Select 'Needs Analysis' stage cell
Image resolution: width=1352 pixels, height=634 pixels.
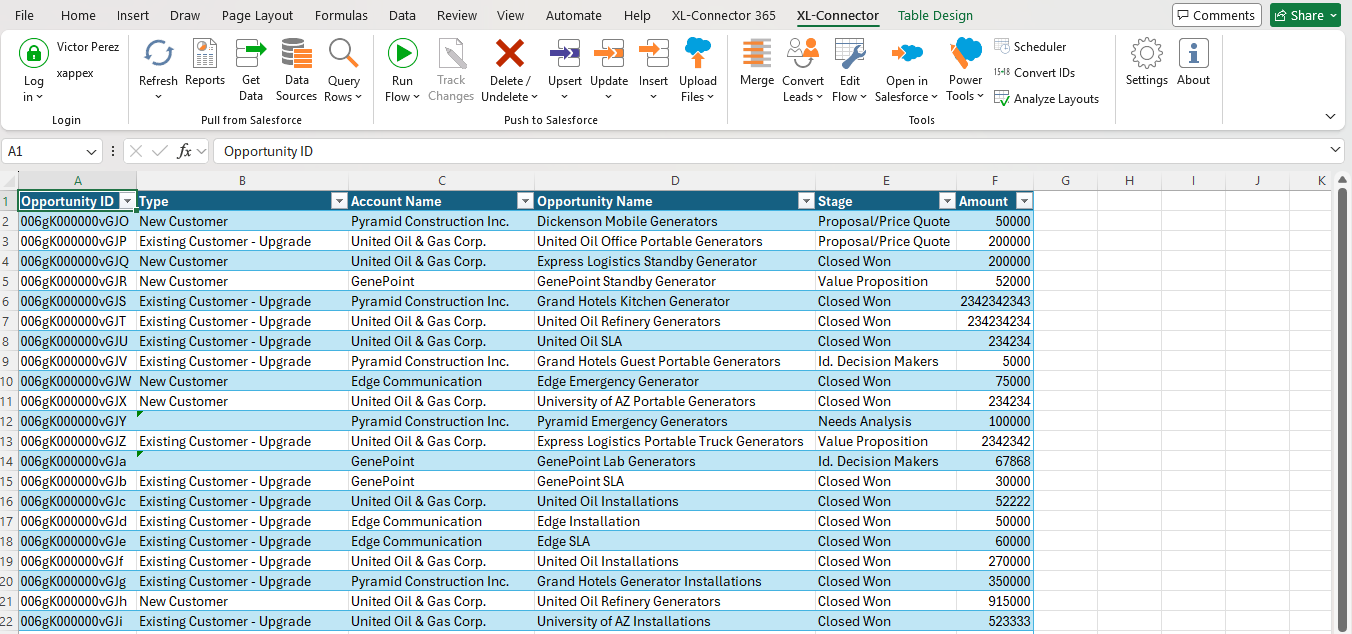point(886,421)
